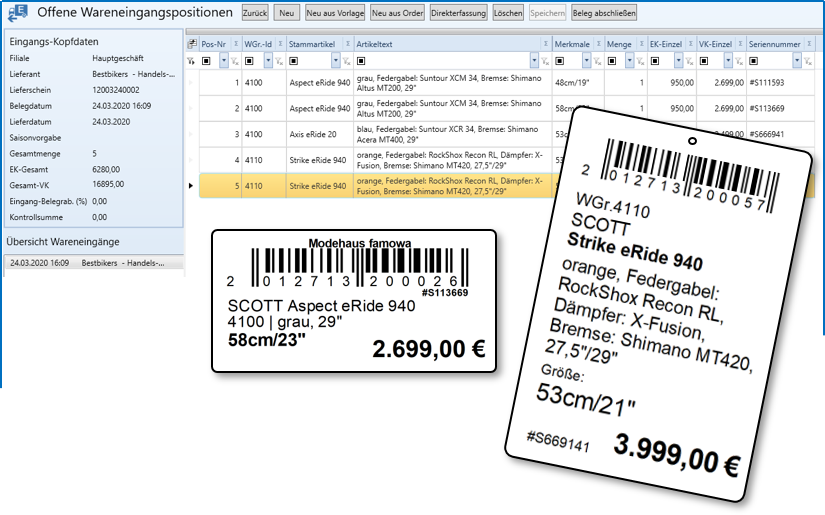Sort by the Artikeltext column header
The width and height of the screenshot is (825, 515).
point(375,44)
